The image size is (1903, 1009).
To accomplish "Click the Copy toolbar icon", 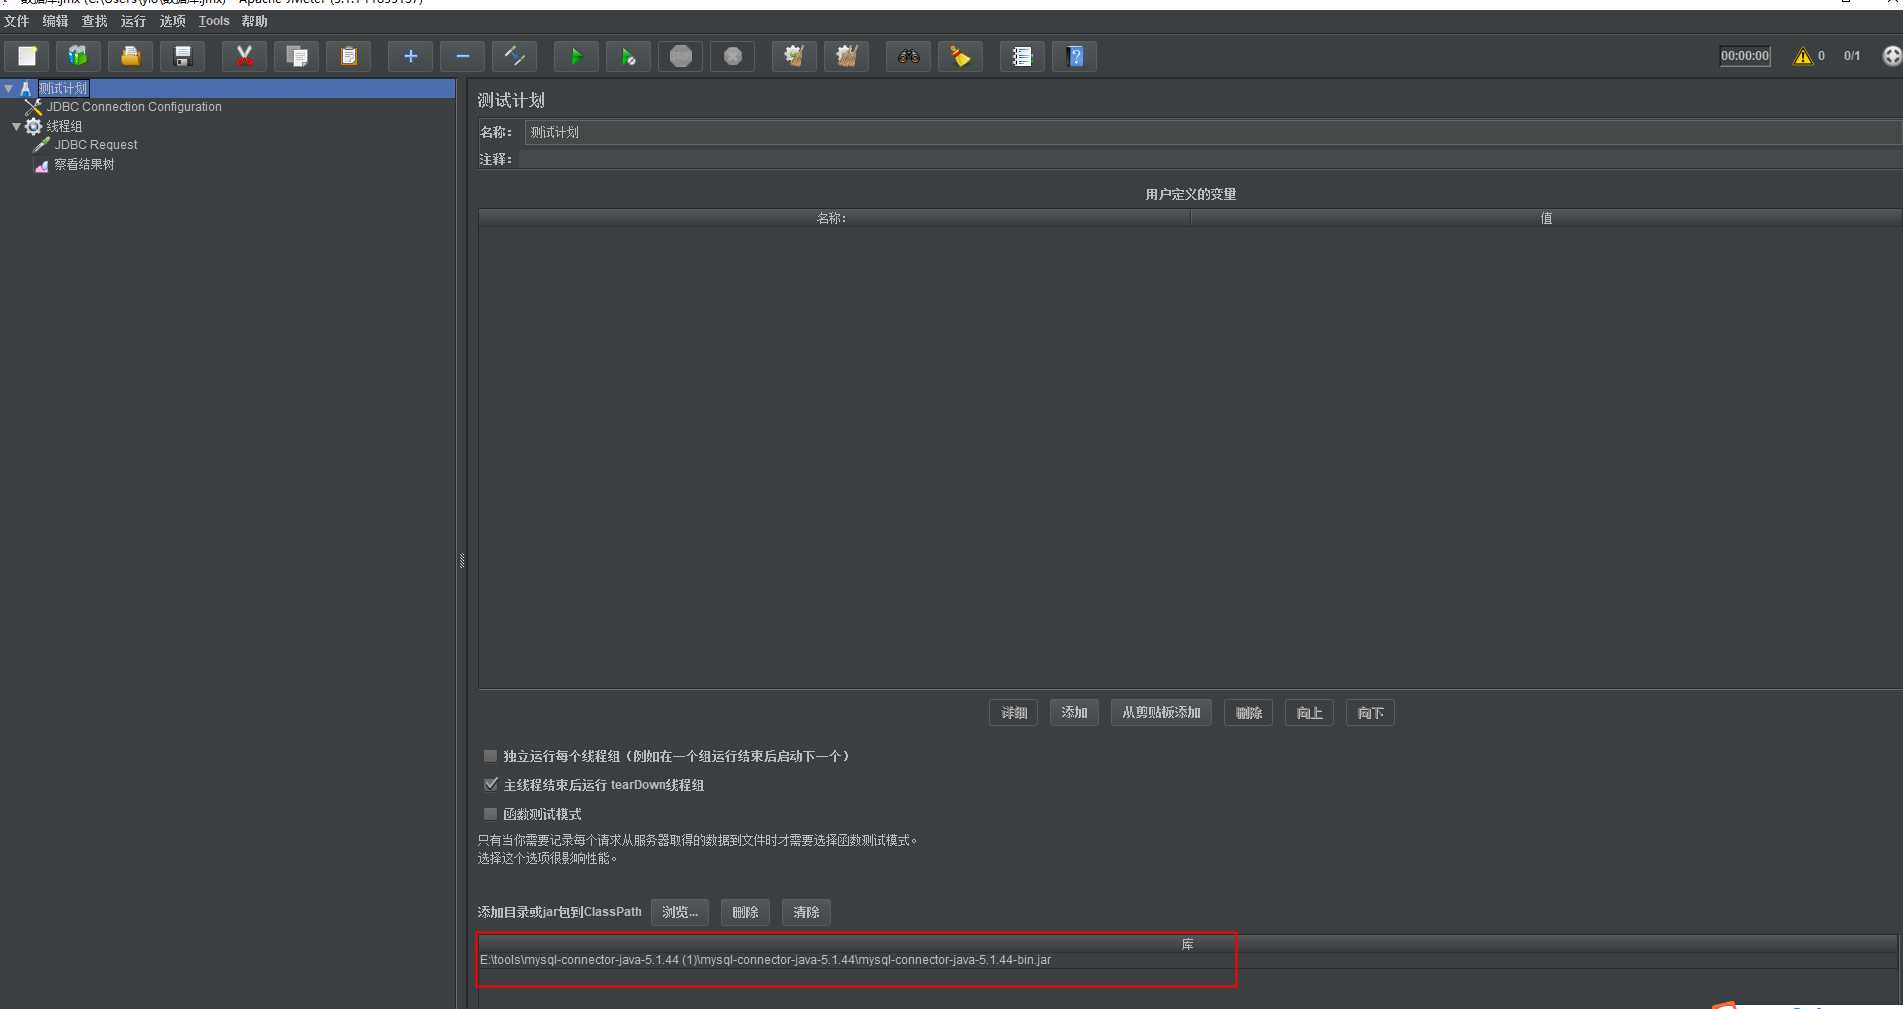I will [296, 57].
